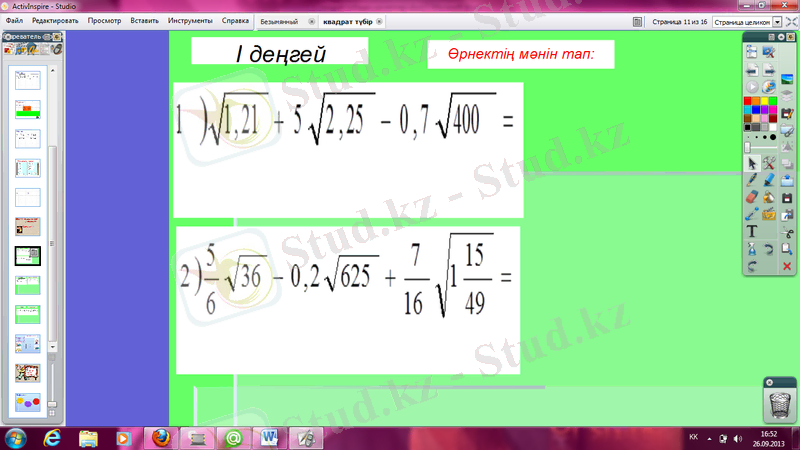This screenshot has height=450, width=800.
Task: Open the Вставить menu
Action: coord(144,20)
